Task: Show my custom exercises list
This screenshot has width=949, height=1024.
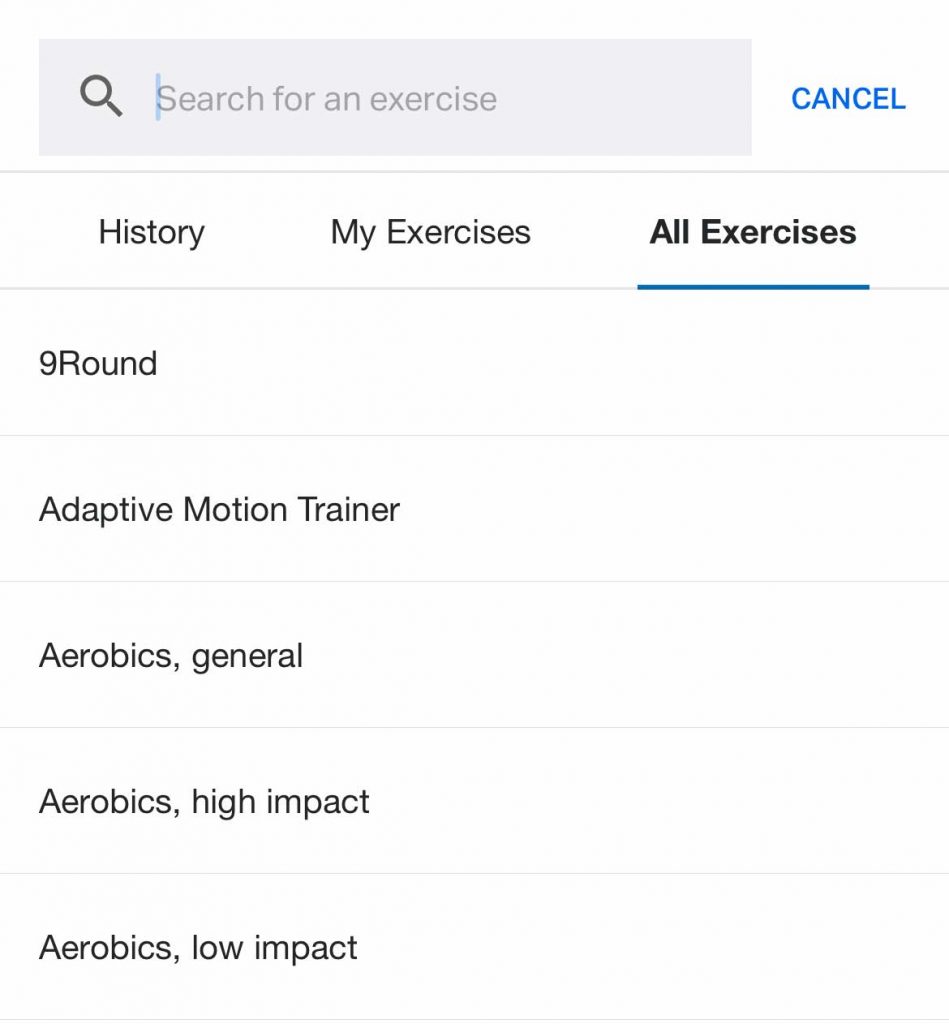Action: click(430, 232)
